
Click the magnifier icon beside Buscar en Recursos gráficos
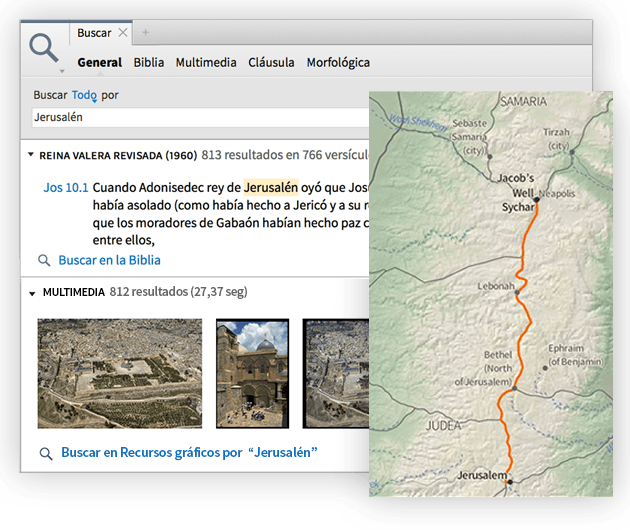(x=46, y=454)
